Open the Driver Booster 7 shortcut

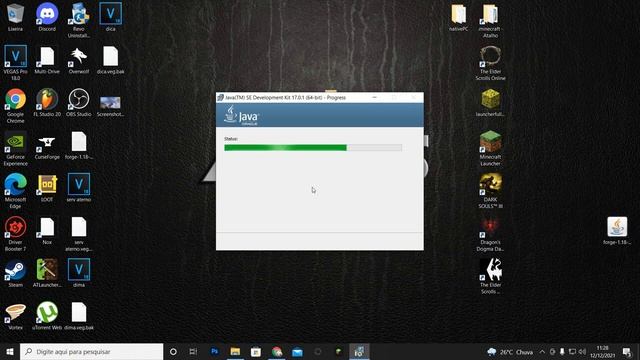click(15, 234)
